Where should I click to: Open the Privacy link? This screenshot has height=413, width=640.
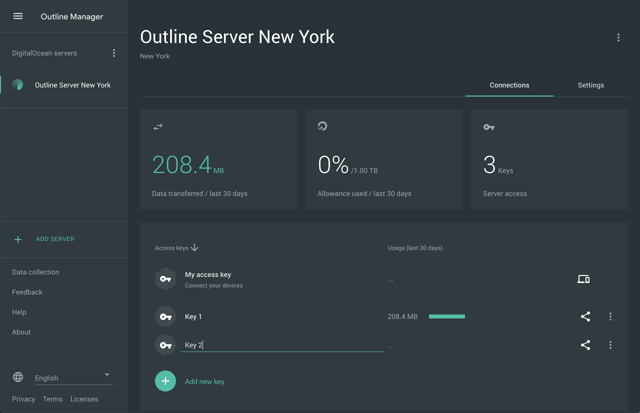click(x=23, y=399)
